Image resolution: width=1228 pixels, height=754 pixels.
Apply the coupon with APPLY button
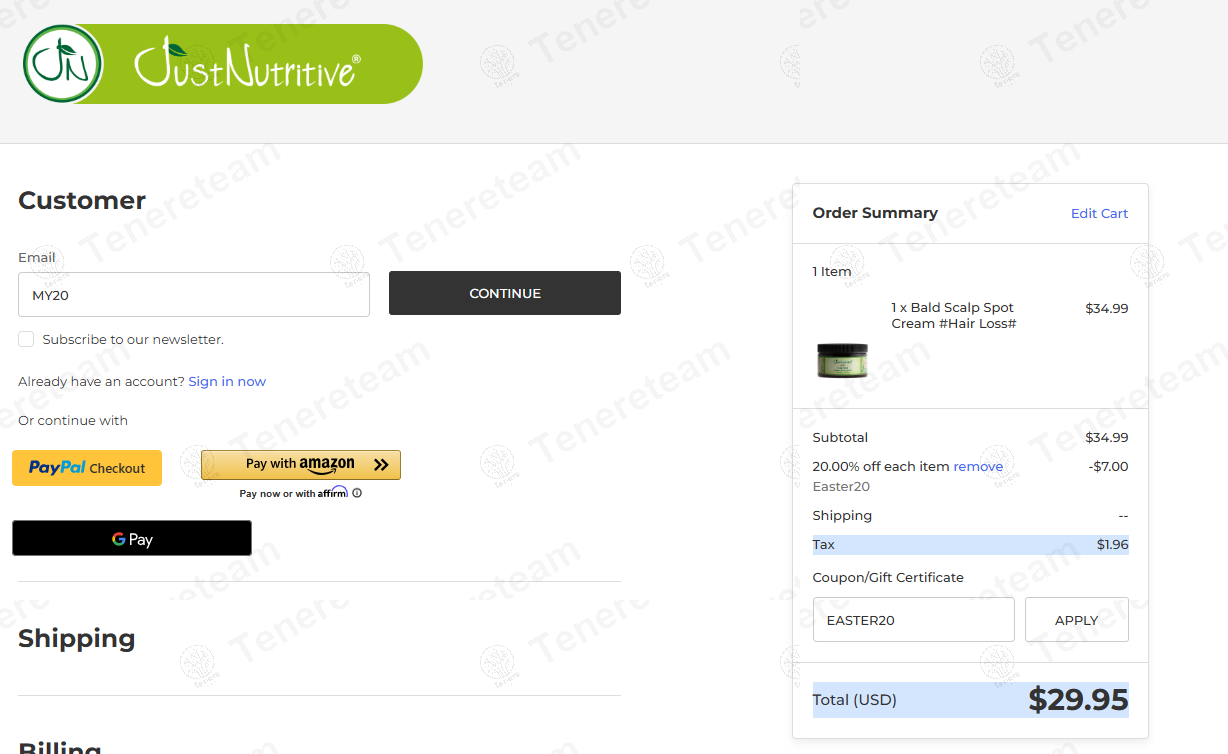click(1077, 620)
